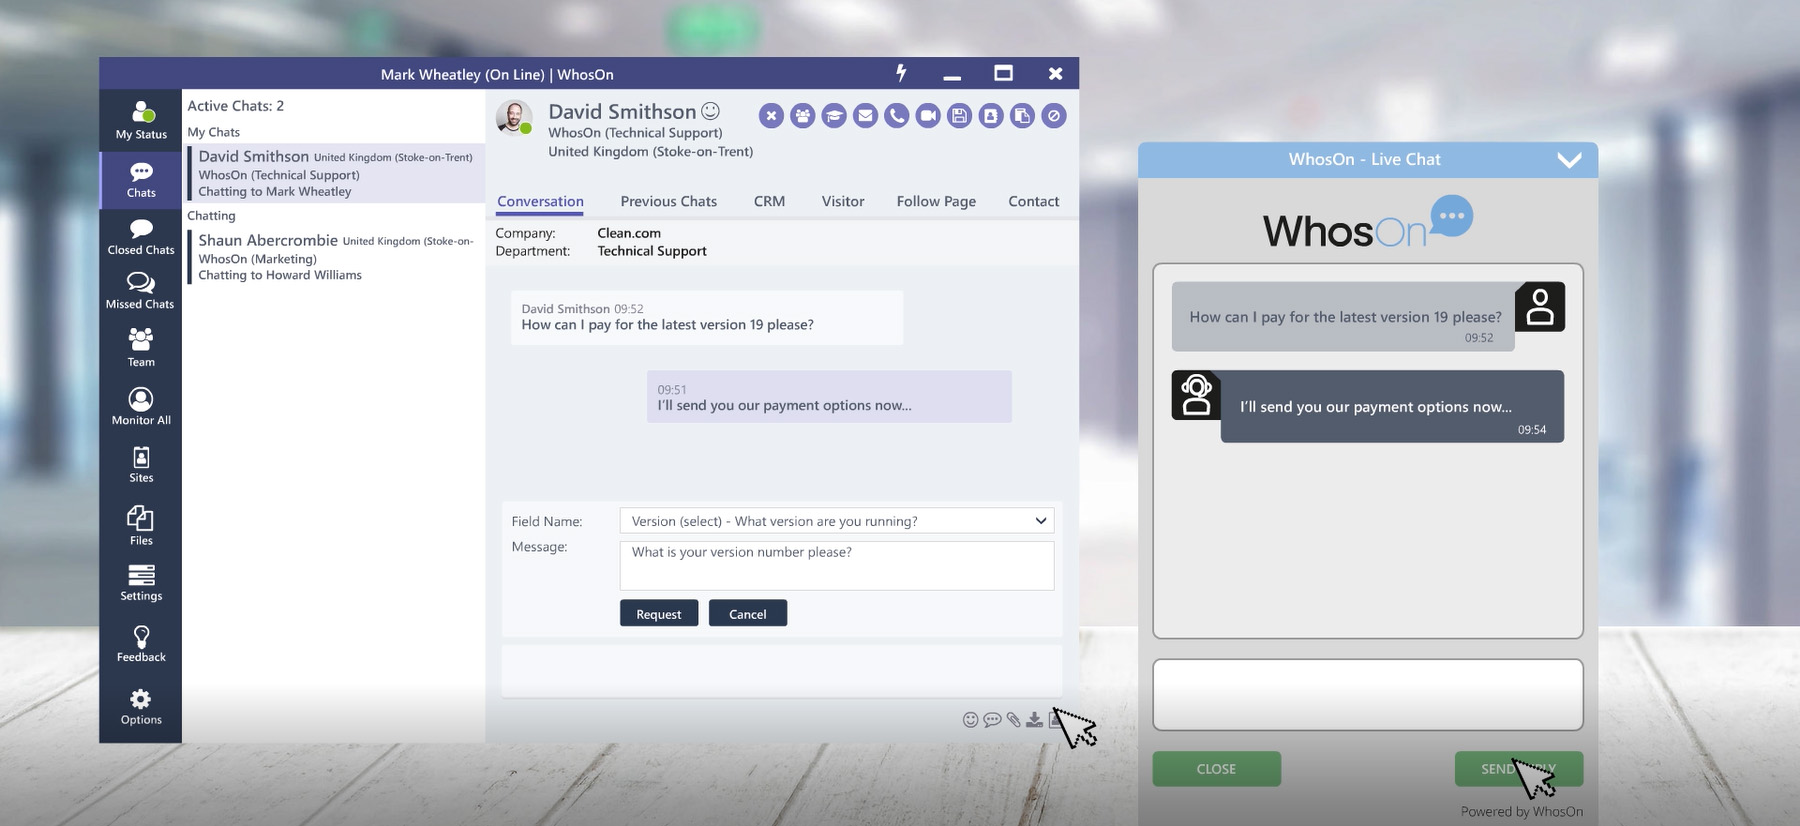Click the reply input box under Request form
The image size is (1800, 826).
[x=781, y=670]
